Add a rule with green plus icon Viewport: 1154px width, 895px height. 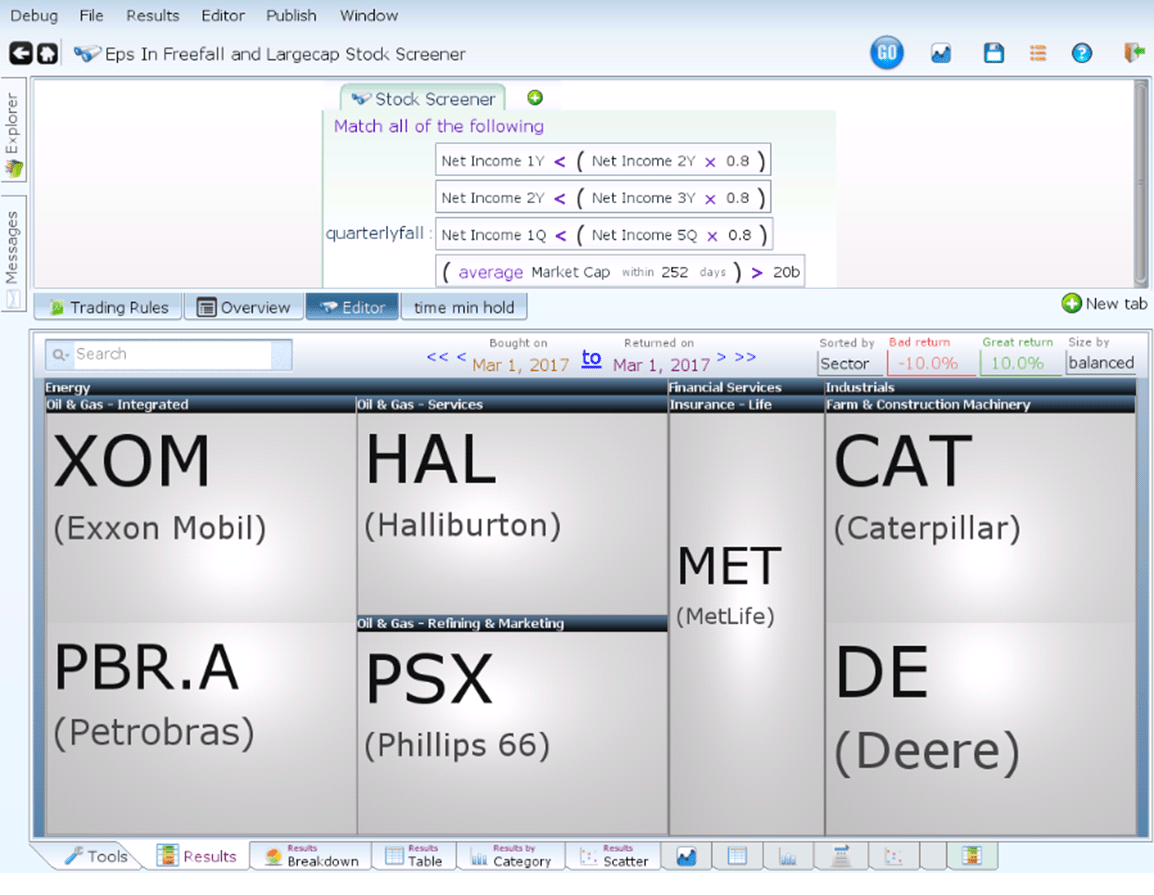point(535,97)
